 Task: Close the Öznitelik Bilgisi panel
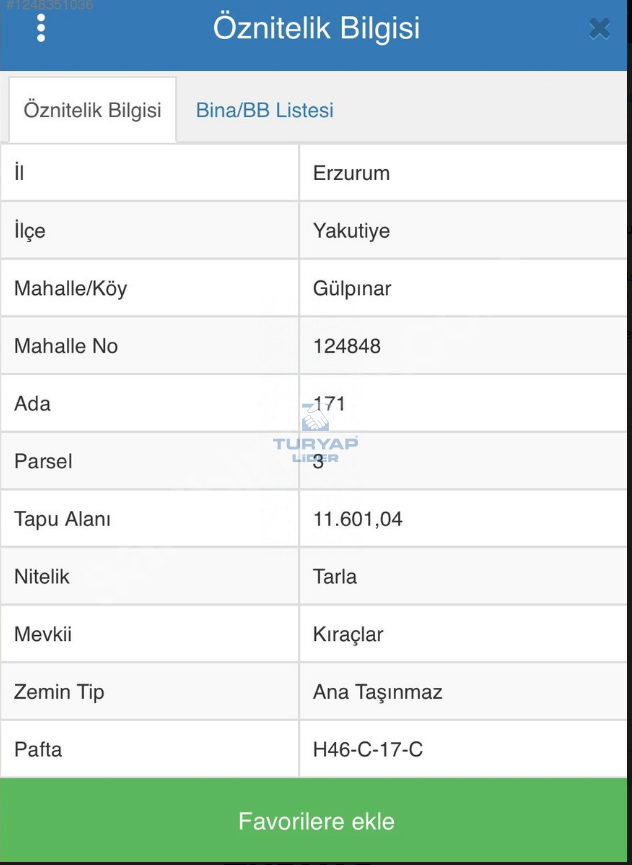click(x=599, y=29)
